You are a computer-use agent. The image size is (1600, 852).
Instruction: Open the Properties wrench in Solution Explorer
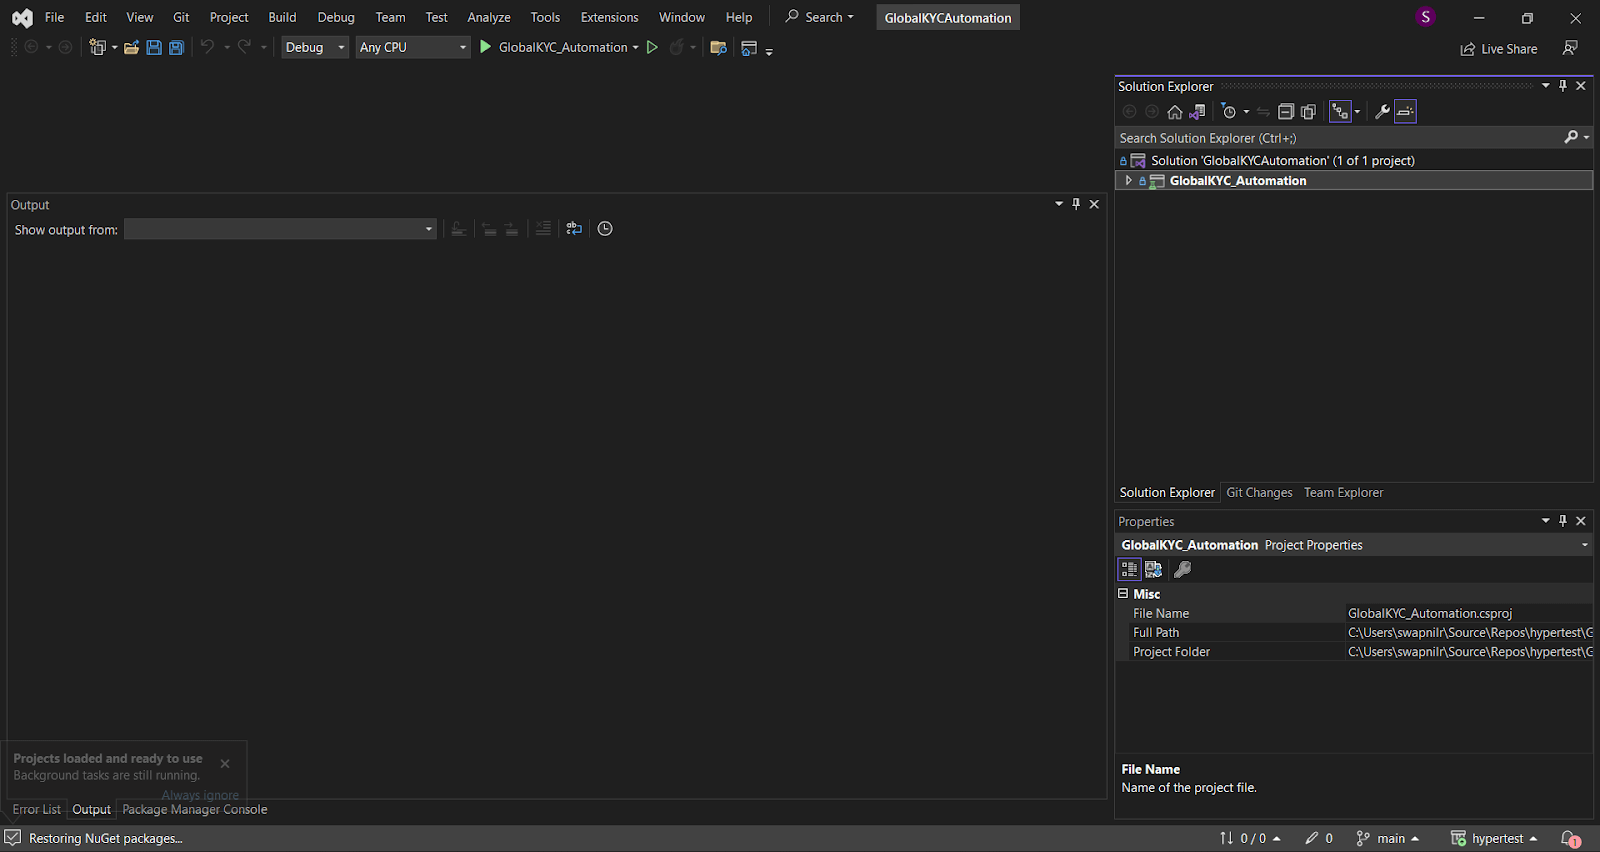[1382, 112]
